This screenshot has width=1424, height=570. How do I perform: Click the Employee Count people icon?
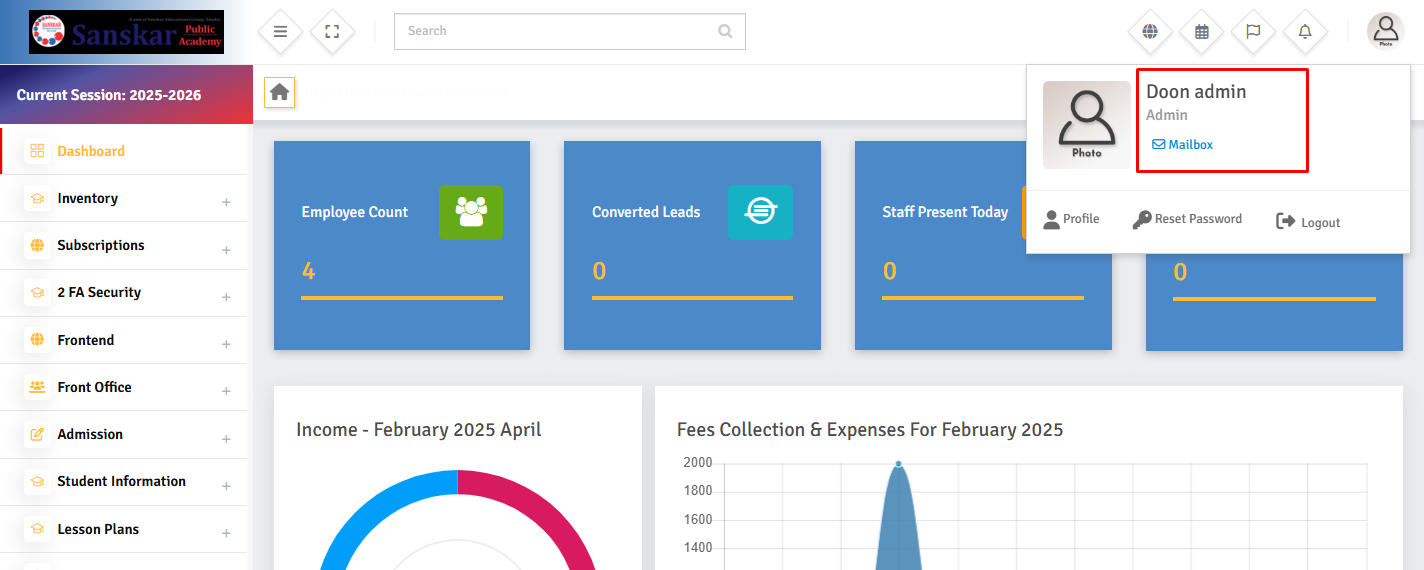(x=471, y=212)
